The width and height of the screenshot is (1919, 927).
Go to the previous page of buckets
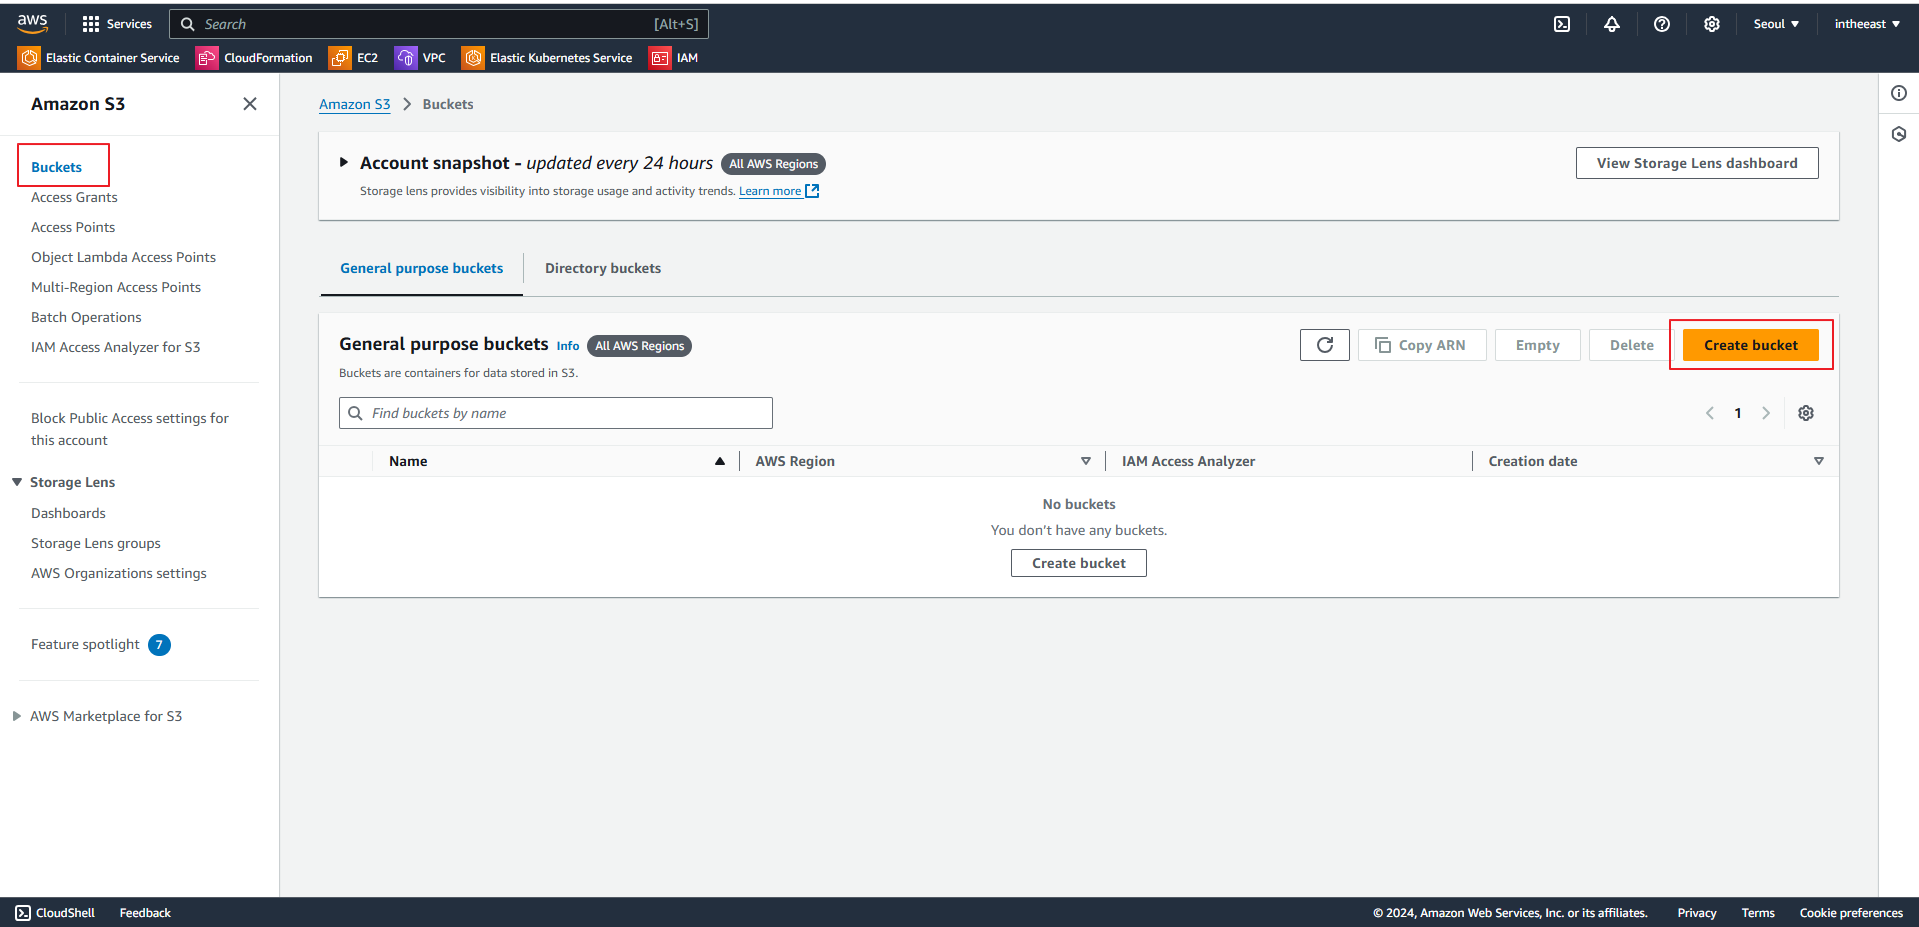[1710, 413]
